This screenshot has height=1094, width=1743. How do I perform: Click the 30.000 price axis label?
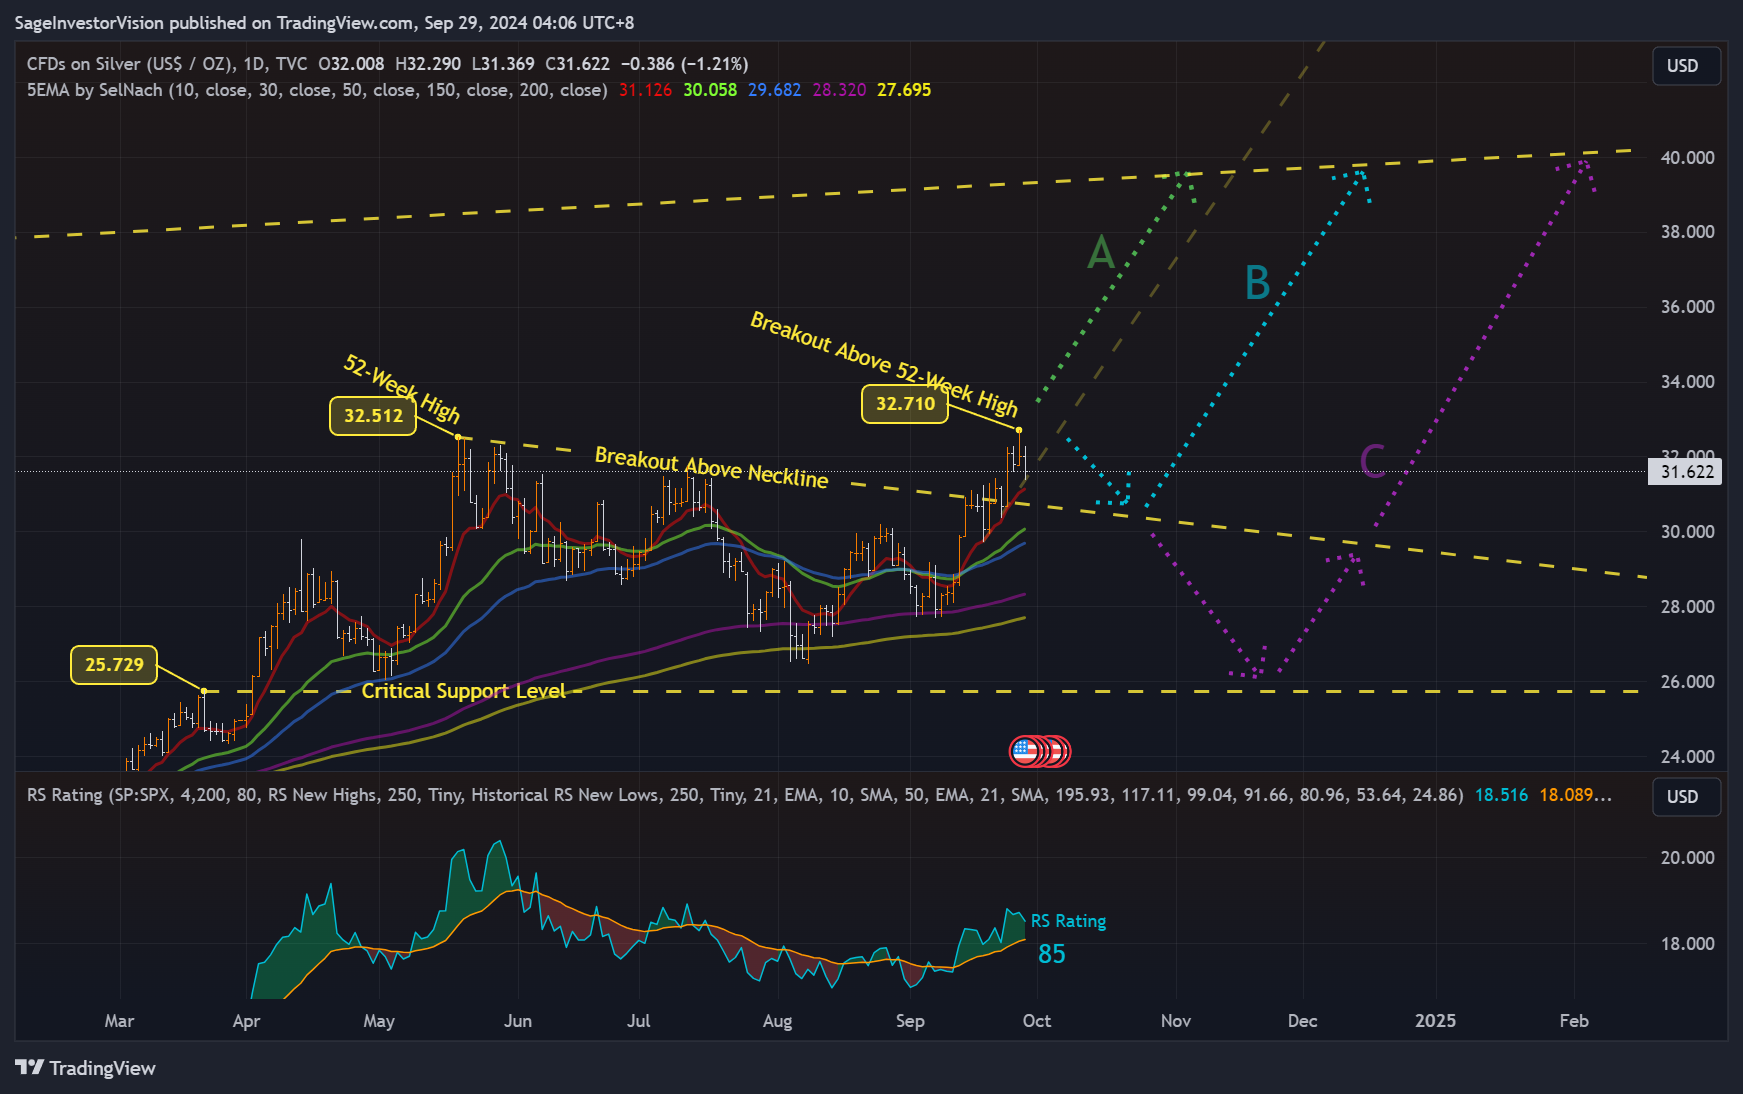1687,532
